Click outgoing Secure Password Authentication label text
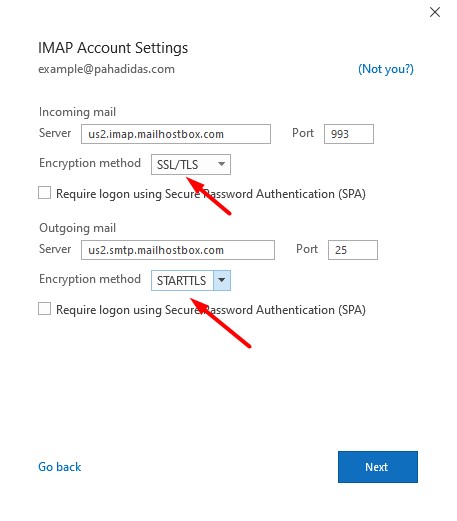This screenshot has width=457, height=521. point(211,310)
